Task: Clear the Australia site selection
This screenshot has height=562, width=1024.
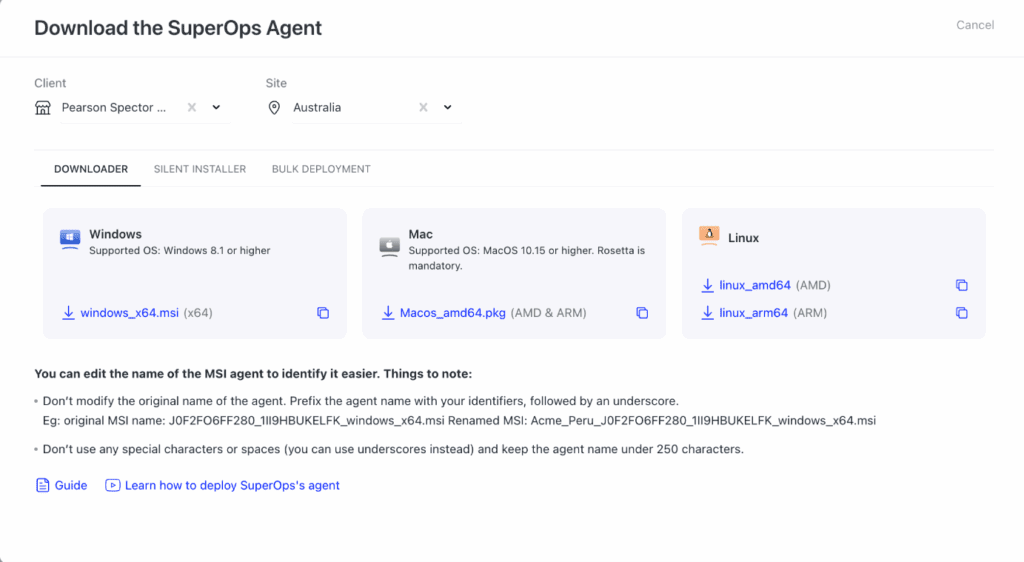Action: point(423,107)
